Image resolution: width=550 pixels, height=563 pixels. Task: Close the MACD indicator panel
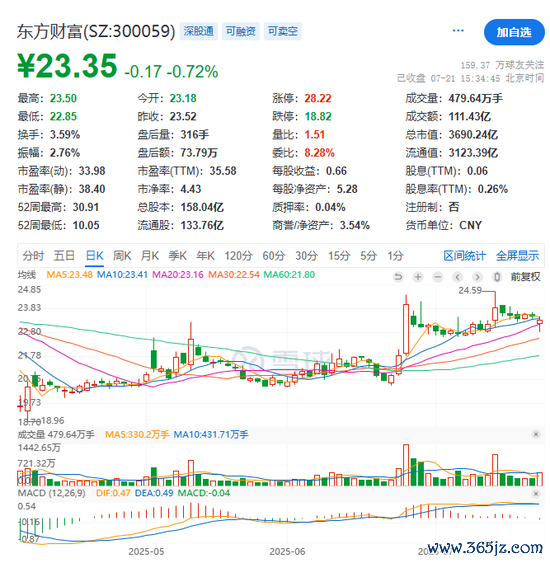[536, 494]
